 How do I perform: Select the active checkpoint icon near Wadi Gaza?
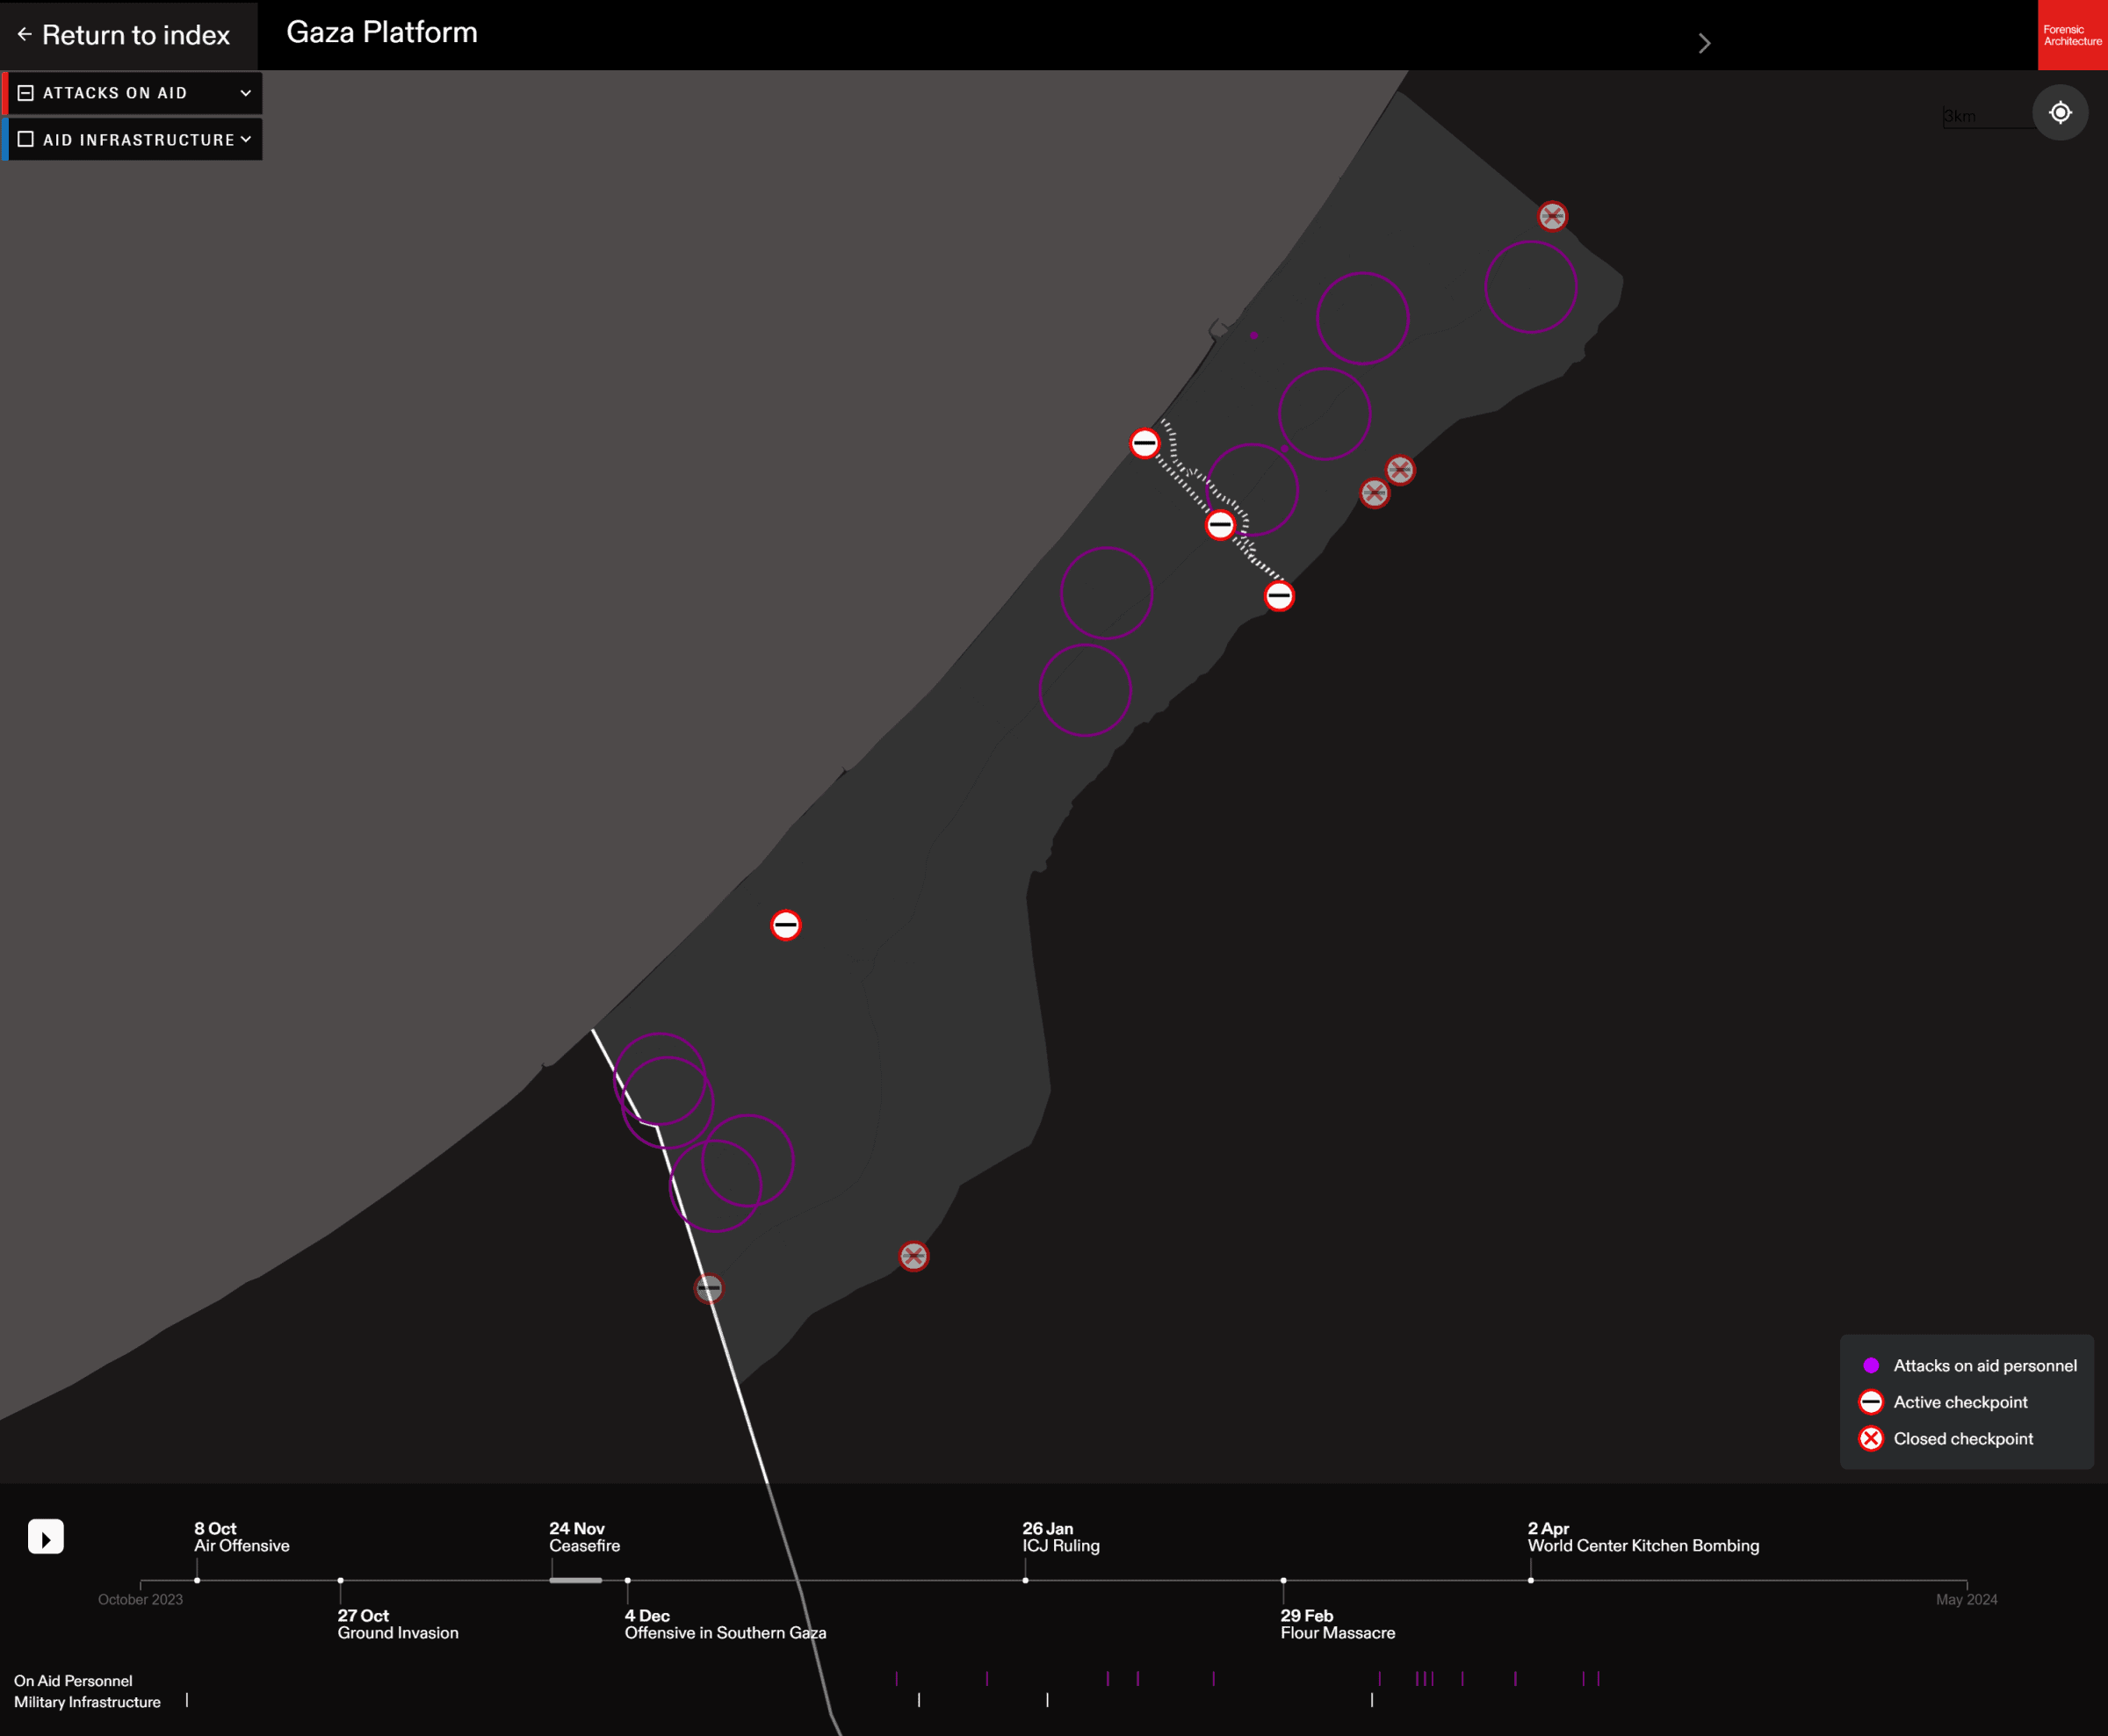pos(1221,524)
